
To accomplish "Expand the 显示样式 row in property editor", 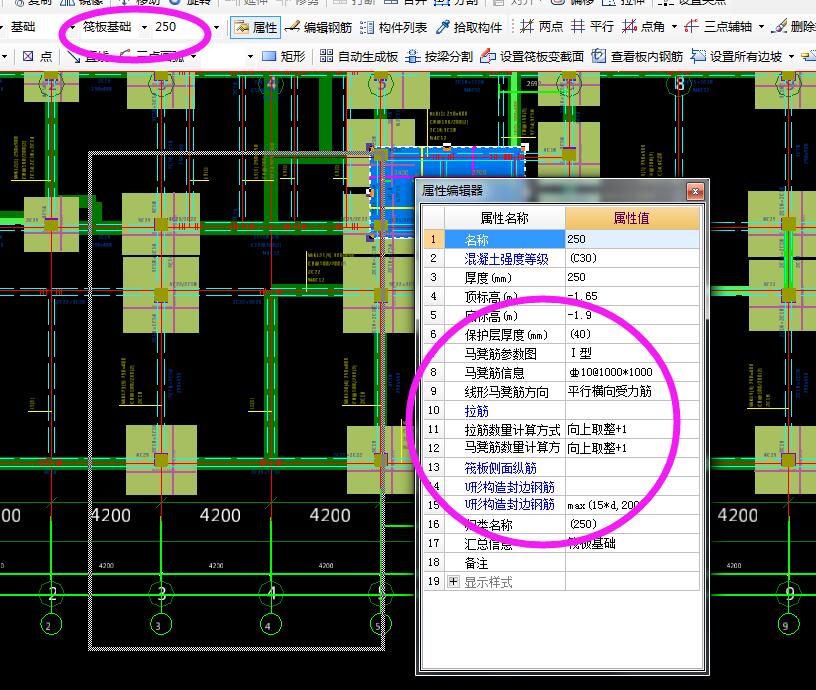I will pyautogui.click(x=453, y=581).
